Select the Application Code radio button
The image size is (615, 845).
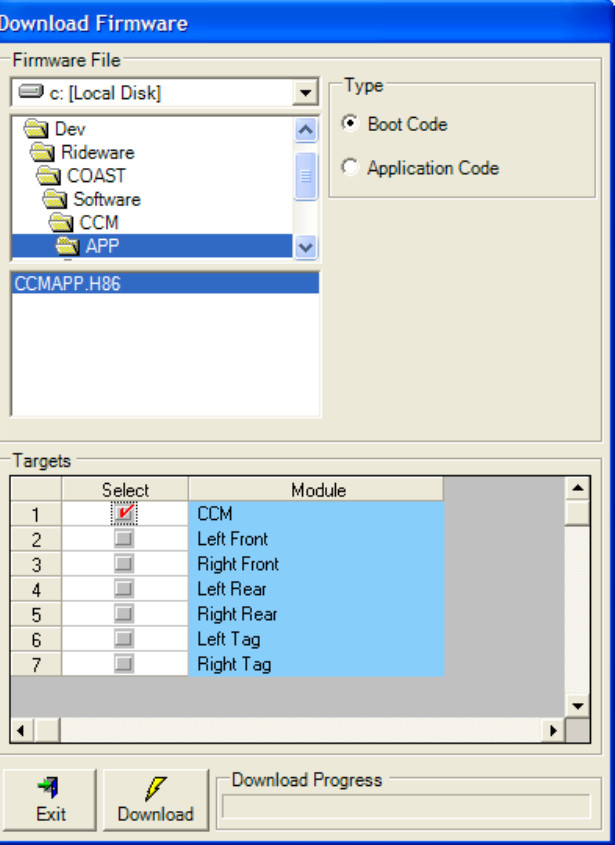[350, 167]
